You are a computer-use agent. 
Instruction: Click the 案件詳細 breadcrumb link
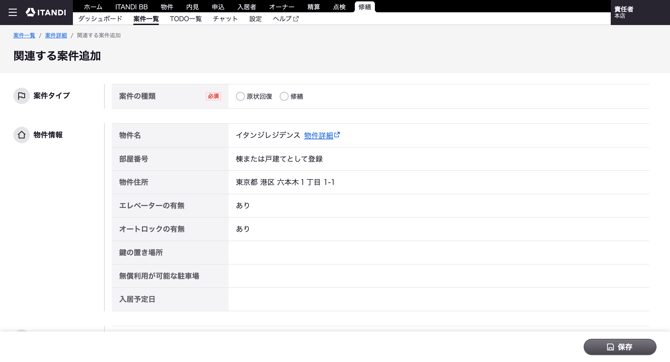point(56,35)
